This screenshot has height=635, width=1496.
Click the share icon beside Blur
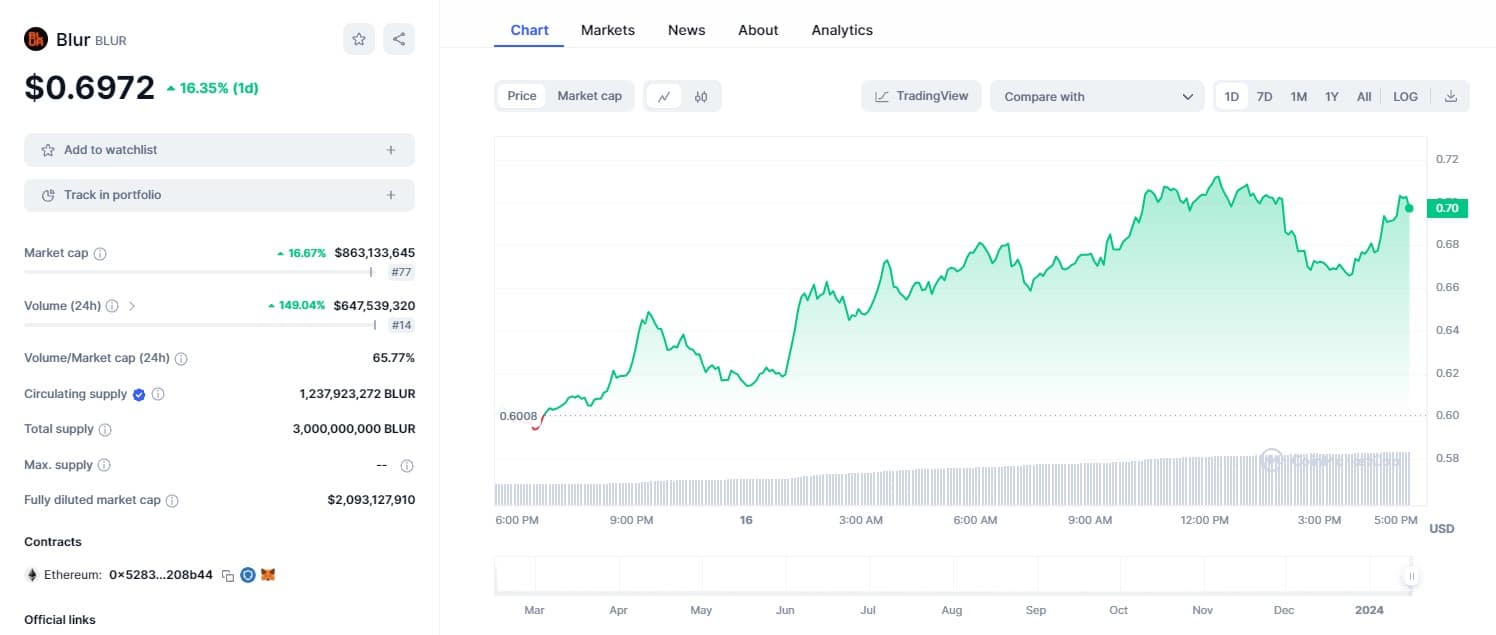pos(399,39)
